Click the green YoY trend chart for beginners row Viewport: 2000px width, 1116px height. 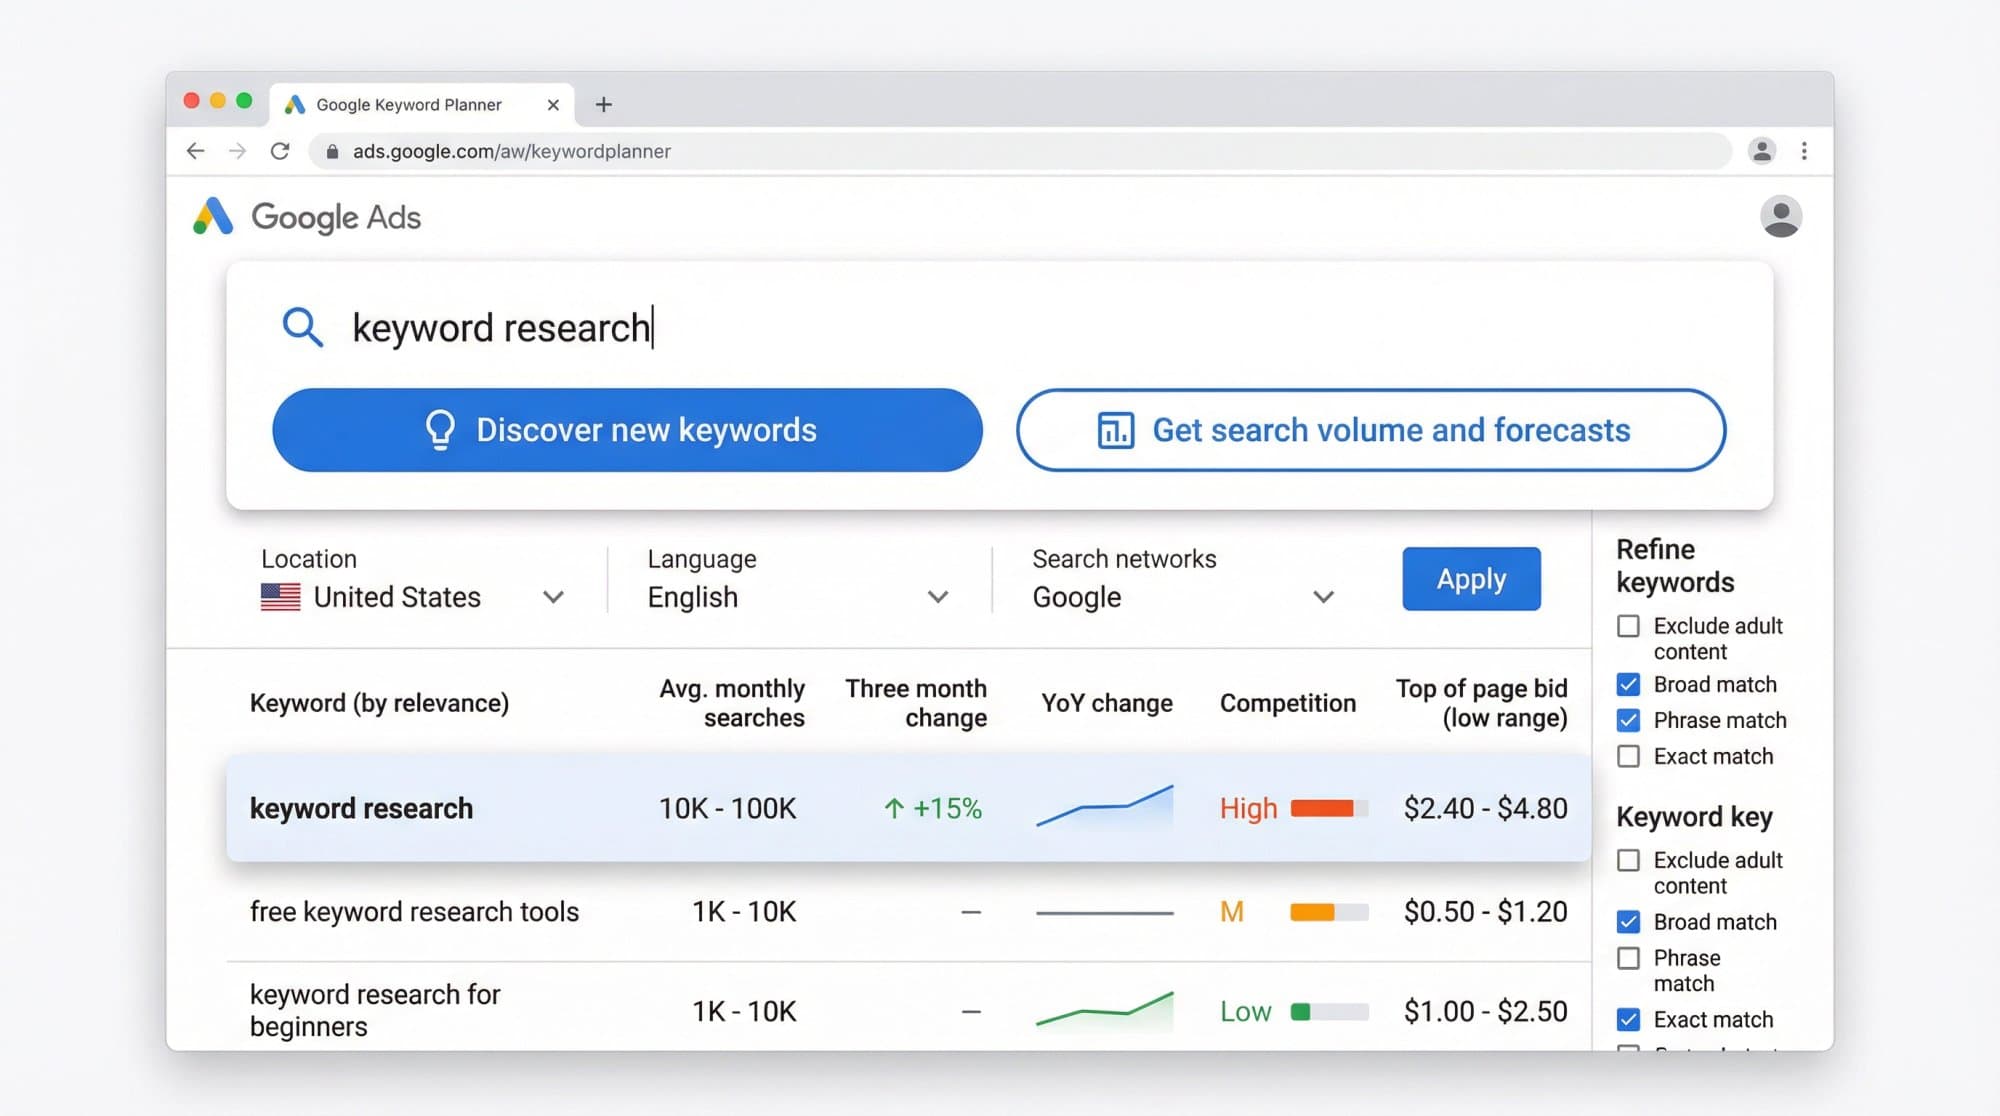1104,1010
